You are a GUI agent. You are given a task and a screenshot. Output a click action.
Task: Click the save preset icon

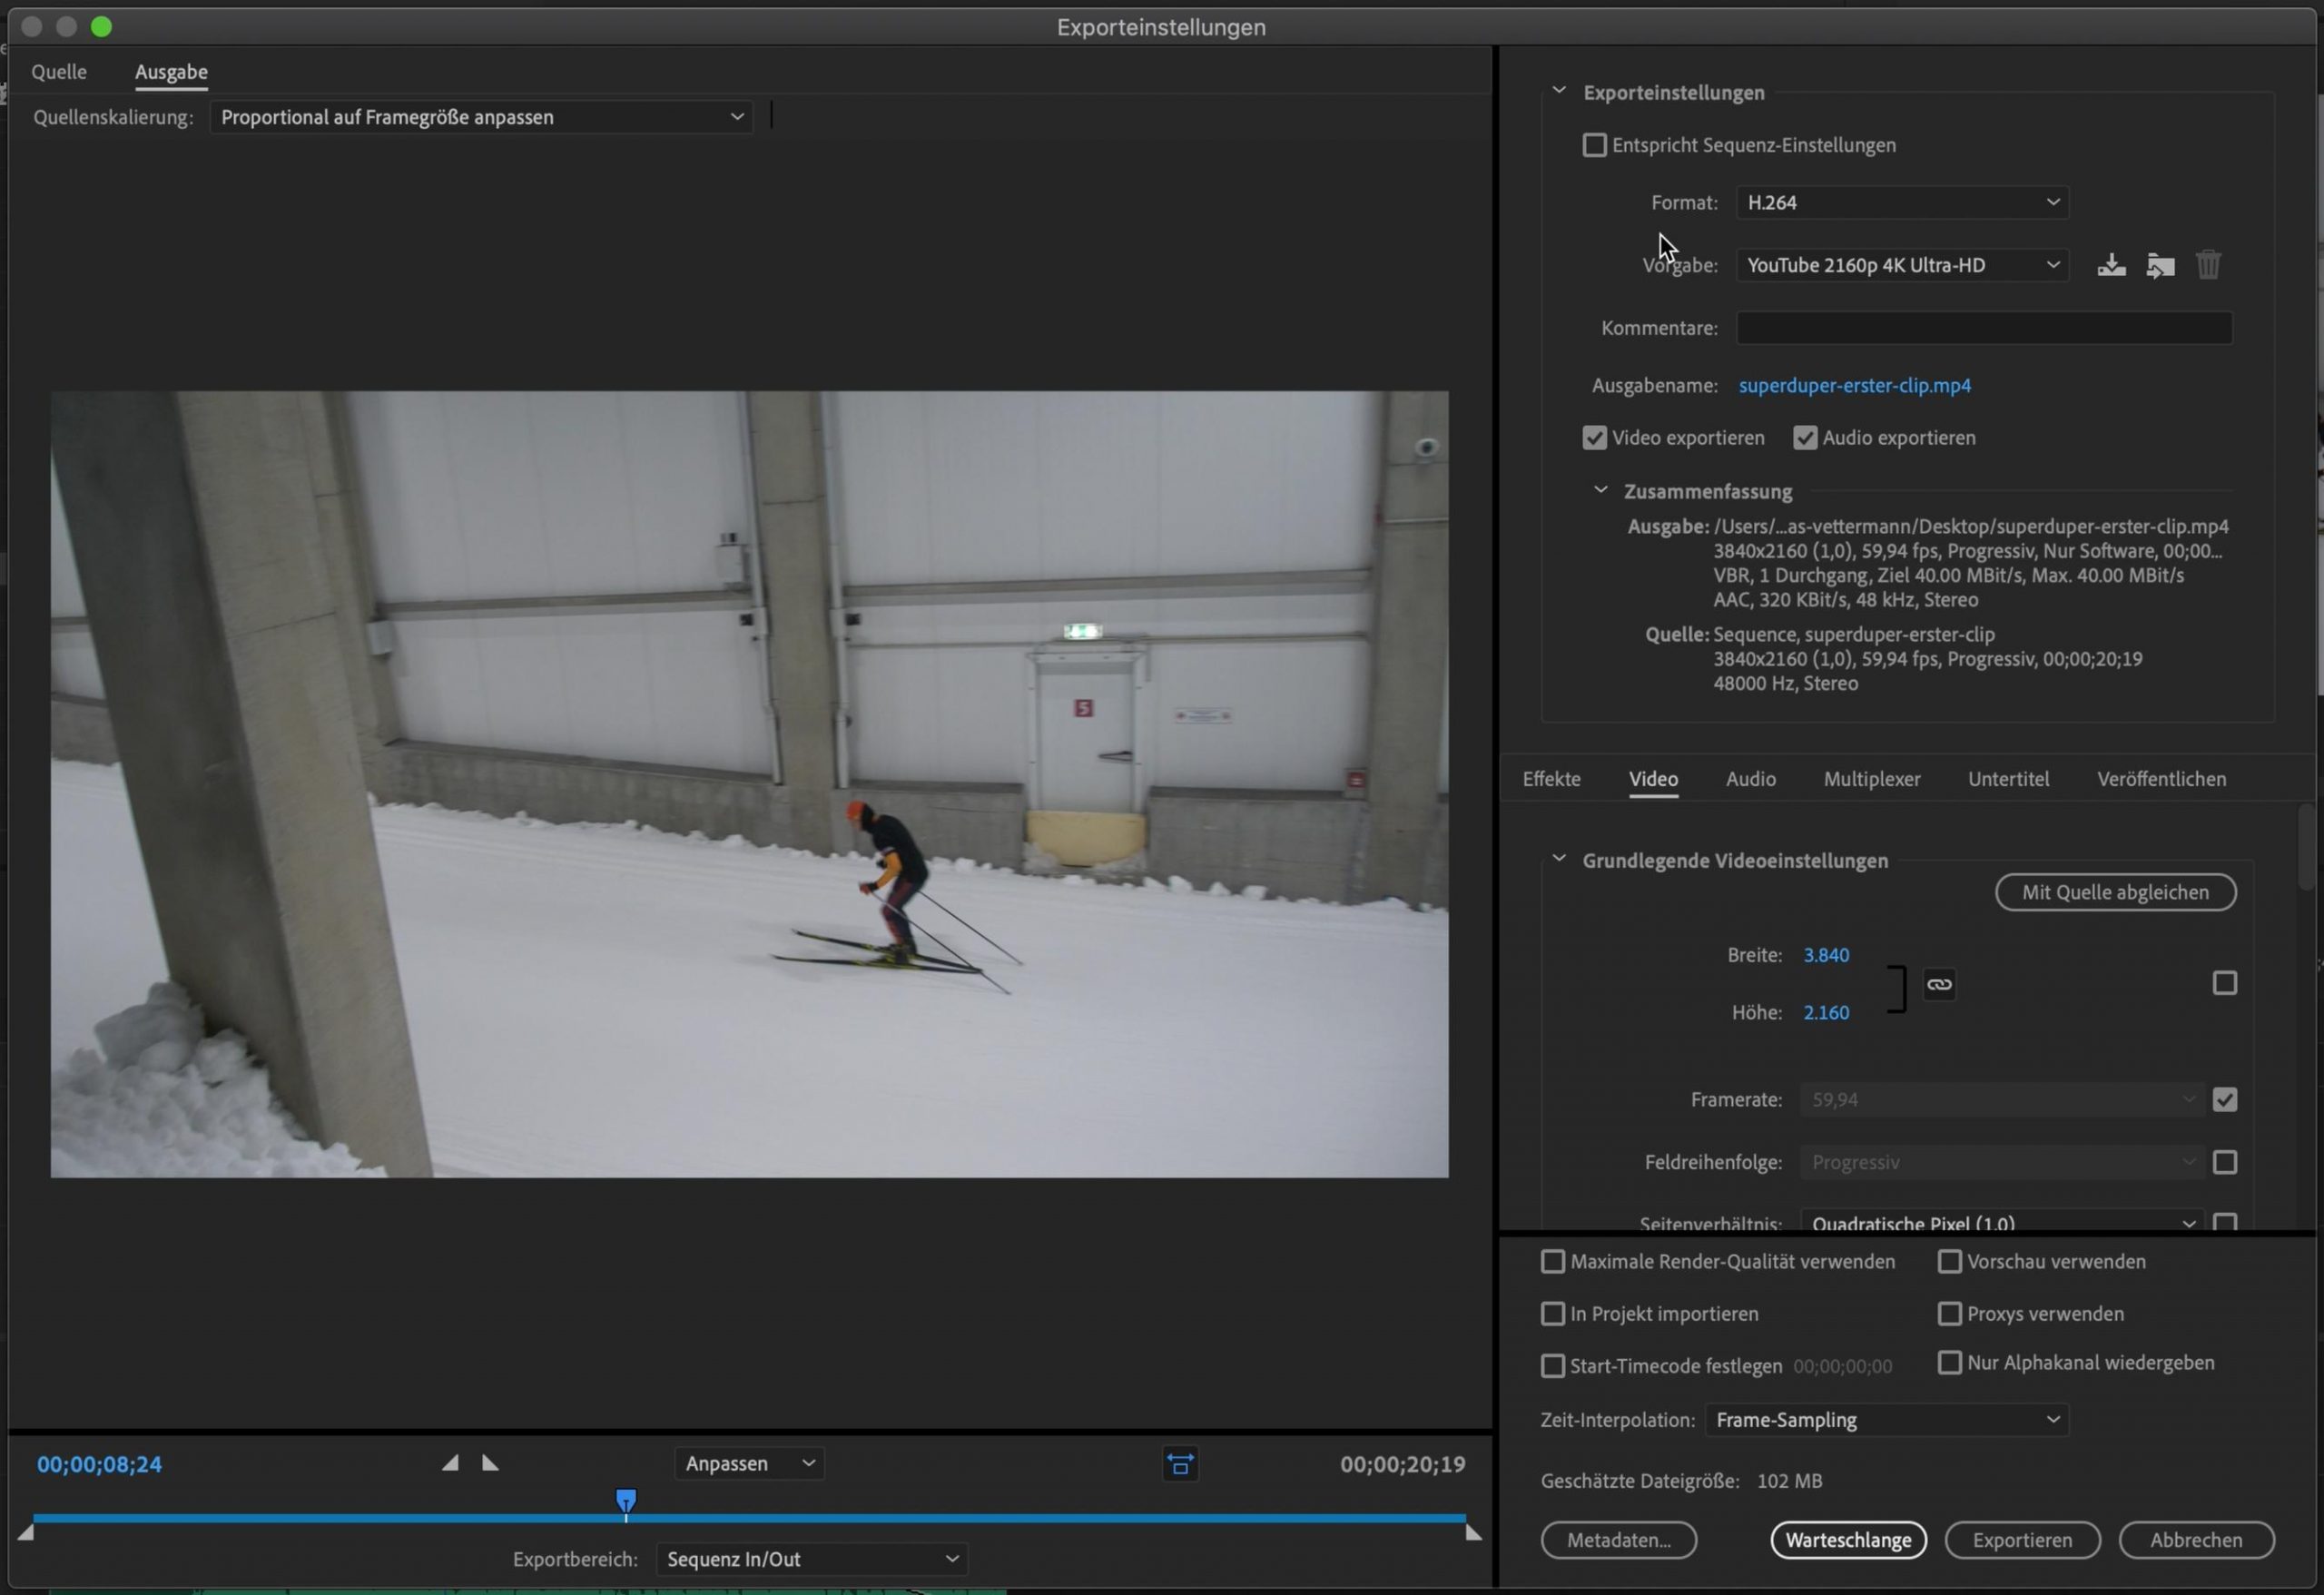click(2111, 265)
